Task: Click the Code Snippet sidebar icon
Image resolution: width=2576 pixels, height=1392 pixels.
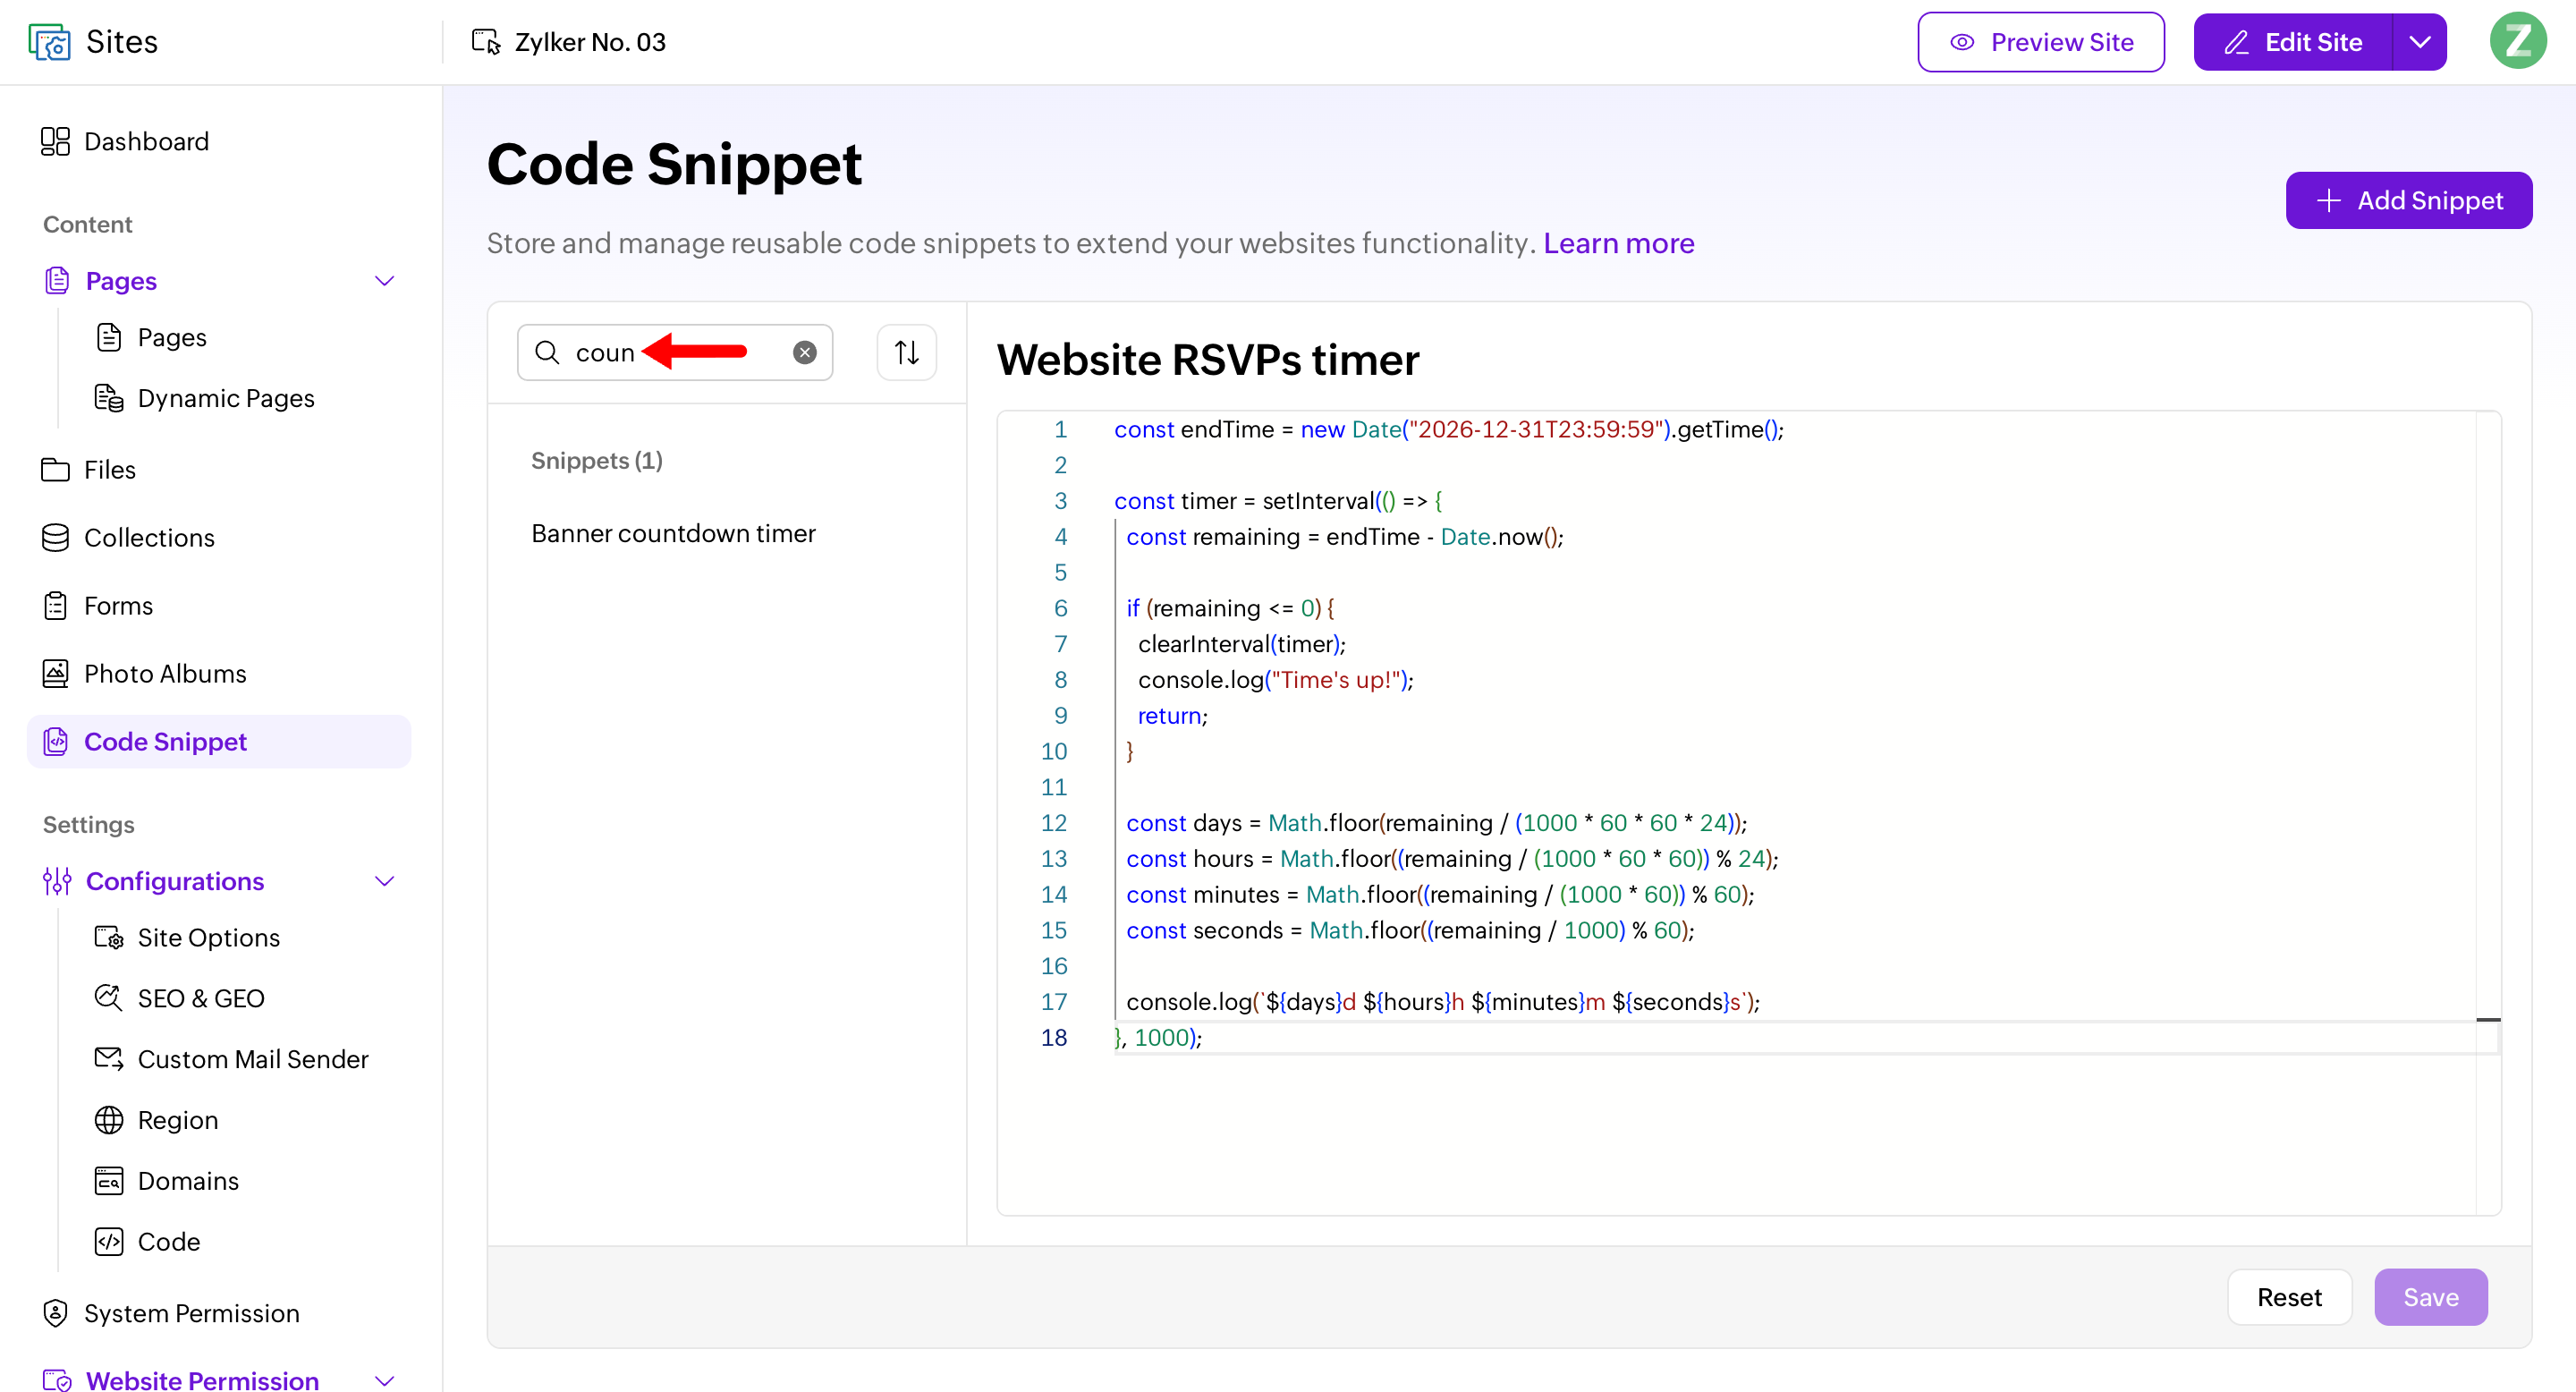Action: [x=56, y=741]
